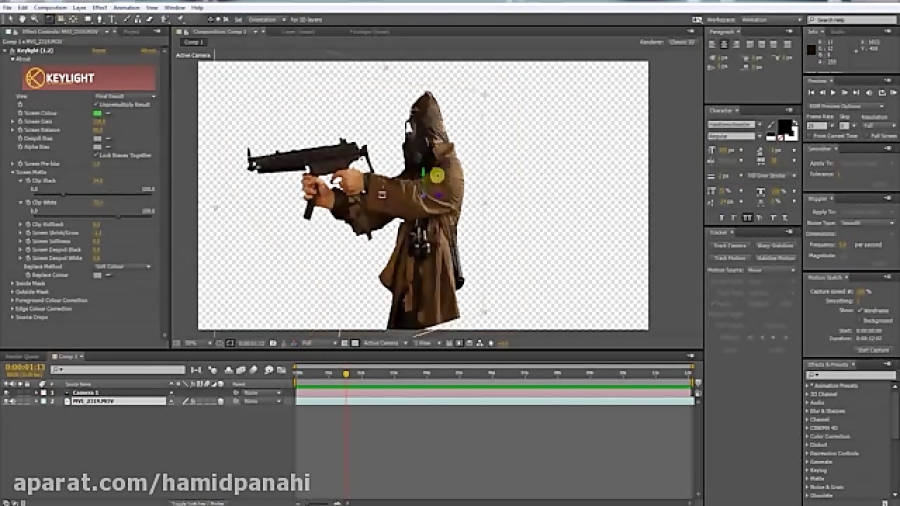900x506 pixels.
Task: Open the Motion Source dropdown in Tracker
Action: [x=772, y=270]
